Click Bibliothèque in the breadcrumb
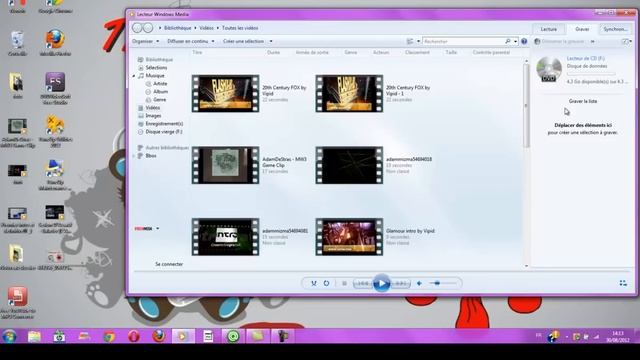 coord(178,28)
